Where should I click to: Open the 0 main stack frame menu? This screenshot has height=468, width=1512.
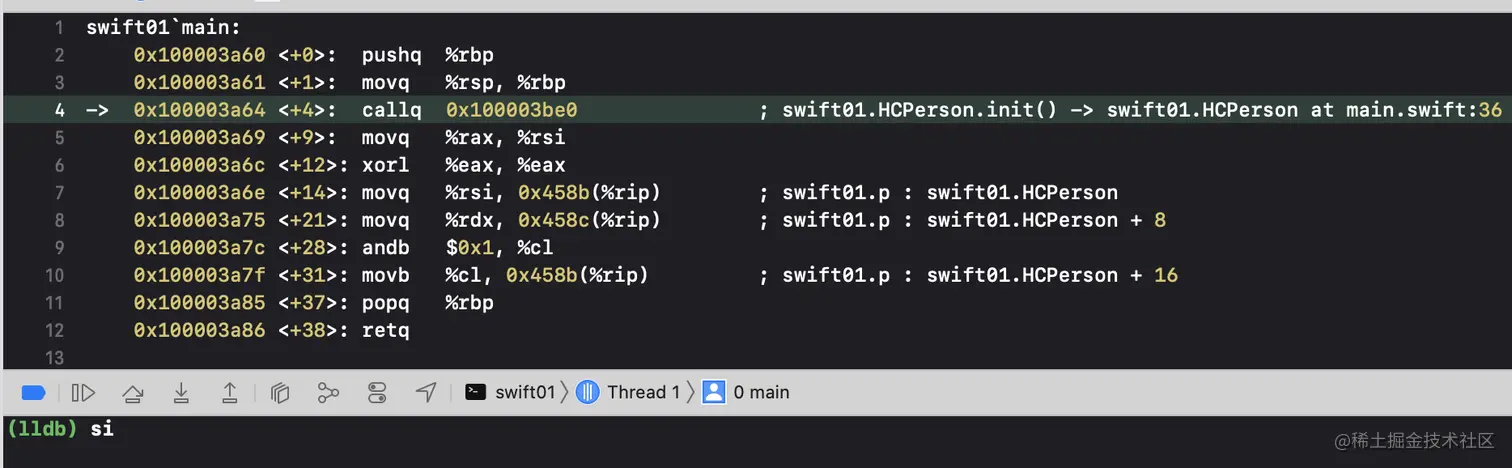(x=761, y=392)
